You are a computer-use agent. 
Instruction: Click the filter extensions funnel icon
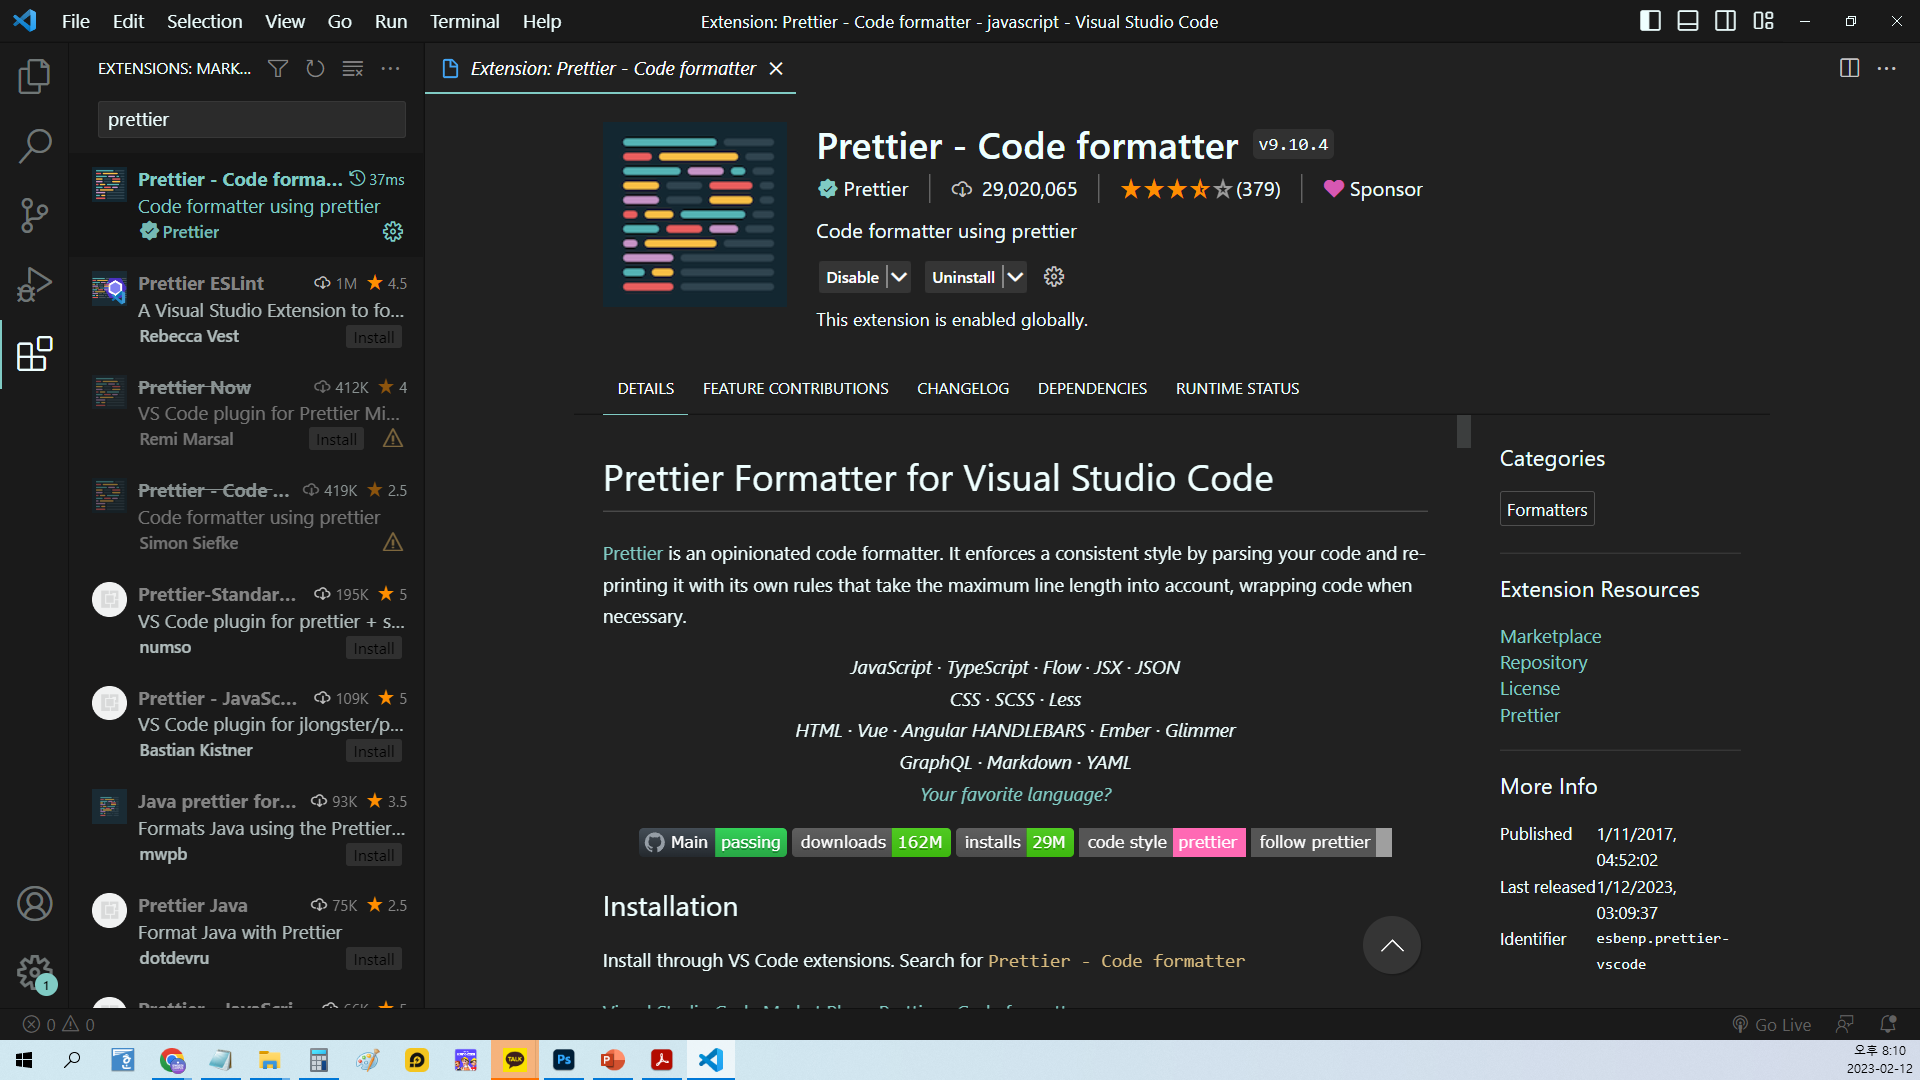pyautogui.click(x=278, y=68)
